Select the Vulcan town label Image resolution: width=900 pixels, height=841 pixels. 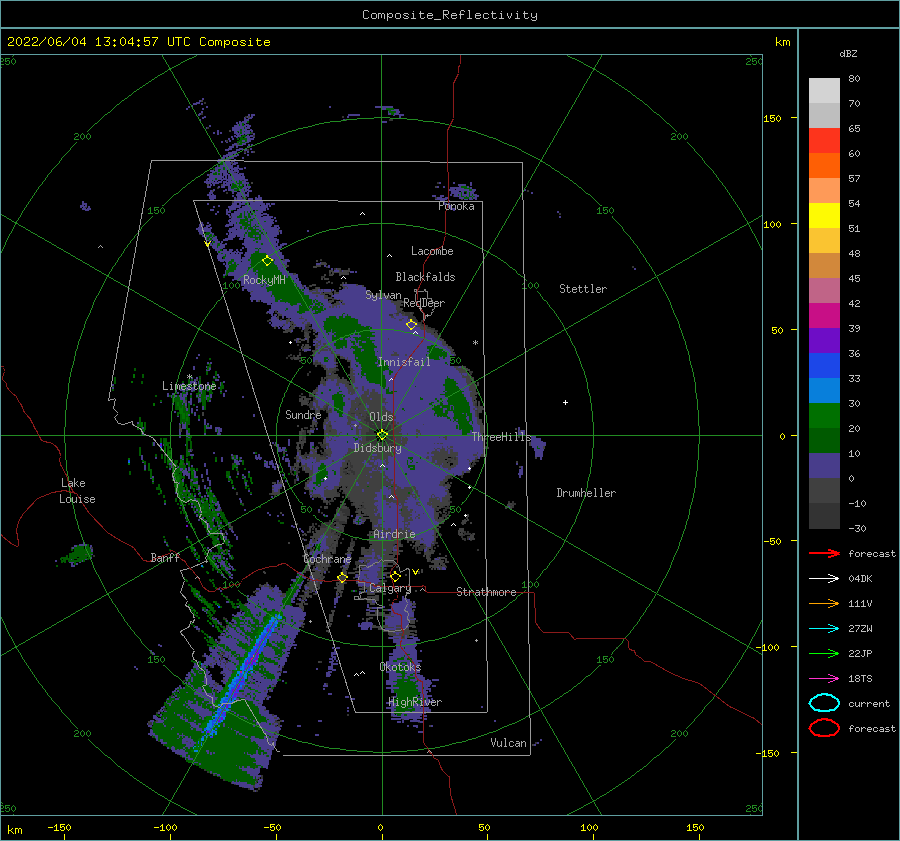coord(509,743)
